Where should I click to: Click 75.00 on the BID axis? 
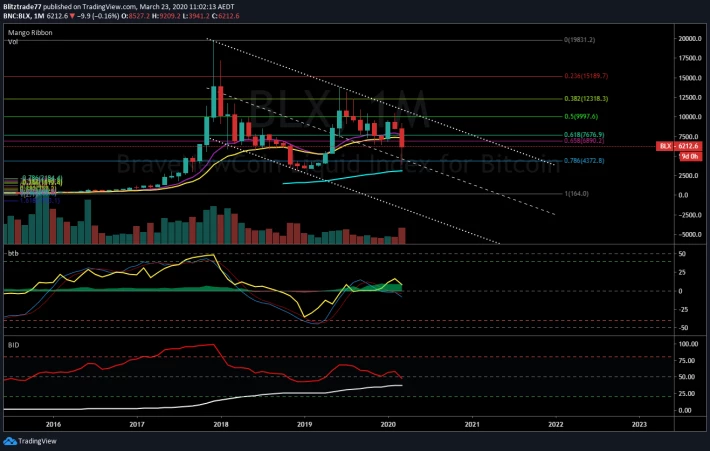pos(688,361)
